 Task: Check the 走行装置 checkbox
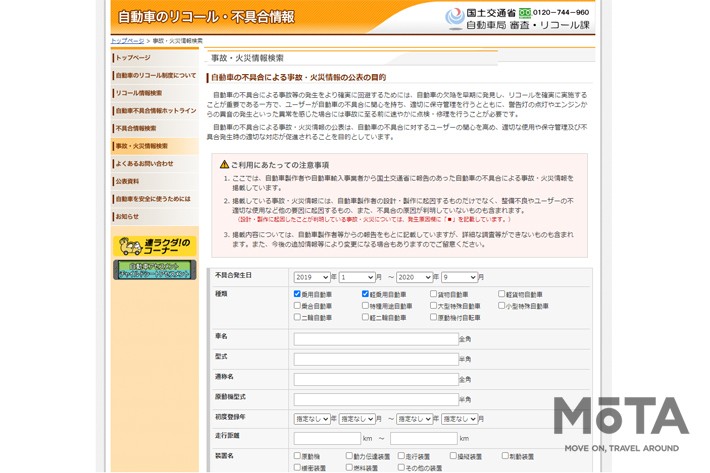coord(401,456)
